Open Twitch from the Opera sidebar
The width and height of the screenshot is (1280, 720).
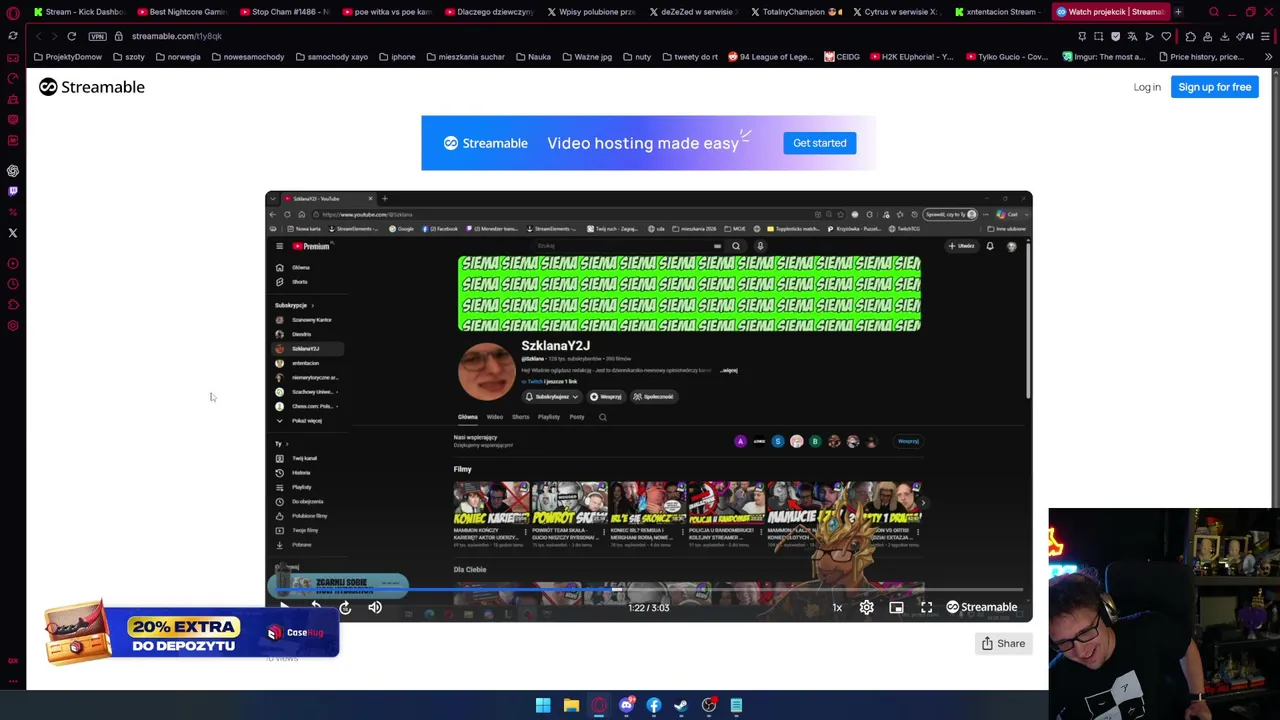tap(13, 191)
